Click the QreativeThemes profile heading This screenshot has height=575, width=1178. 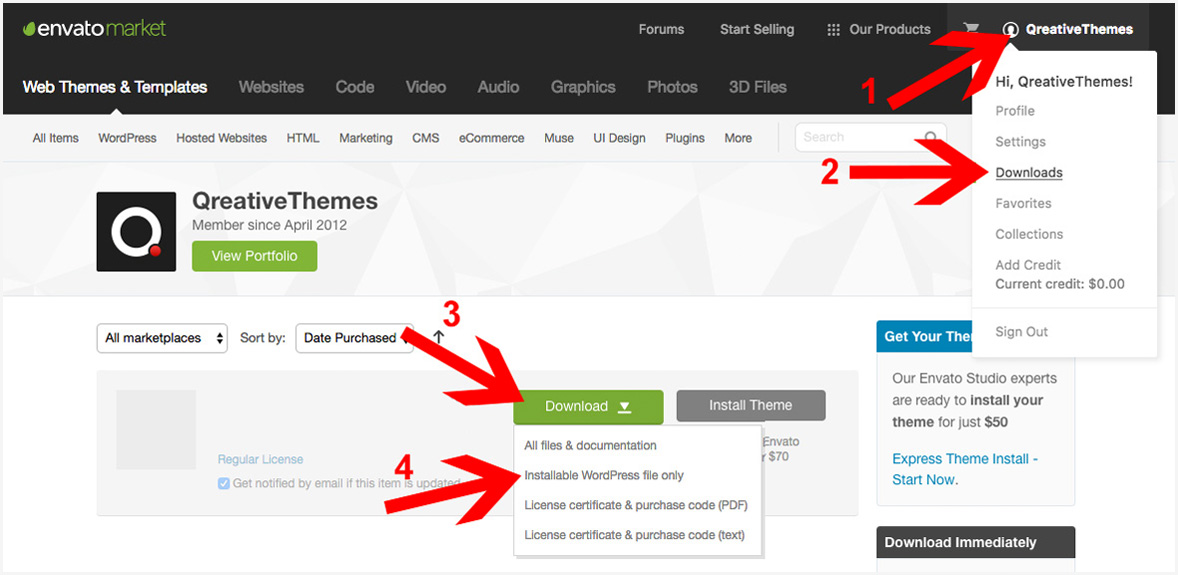(285, 201)
